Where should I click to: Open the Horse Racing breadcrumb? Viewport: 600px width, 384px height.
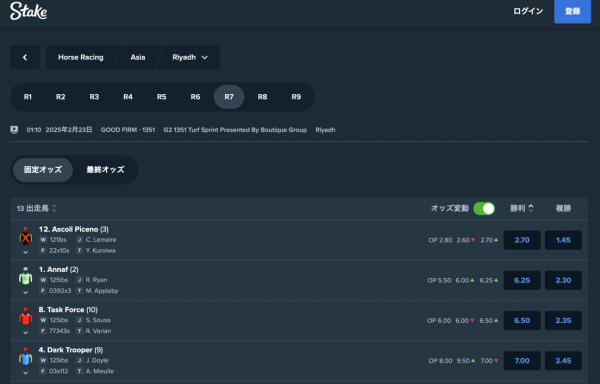tap(81, 57)
